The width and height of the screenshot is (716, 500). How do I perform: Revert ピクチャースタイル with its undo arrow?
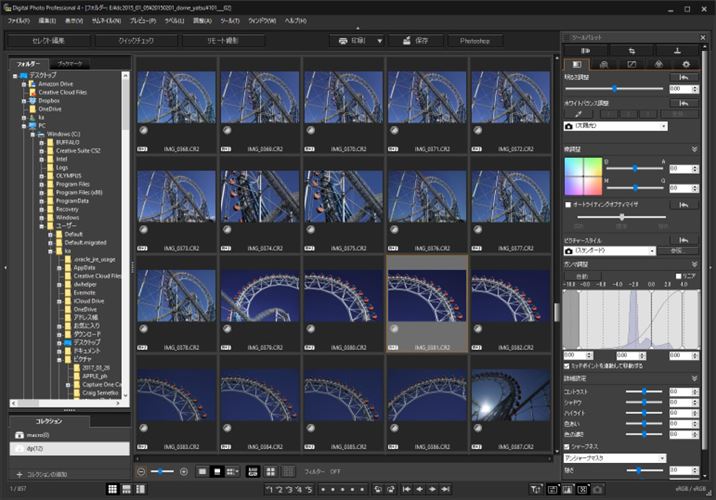point(684,240)
